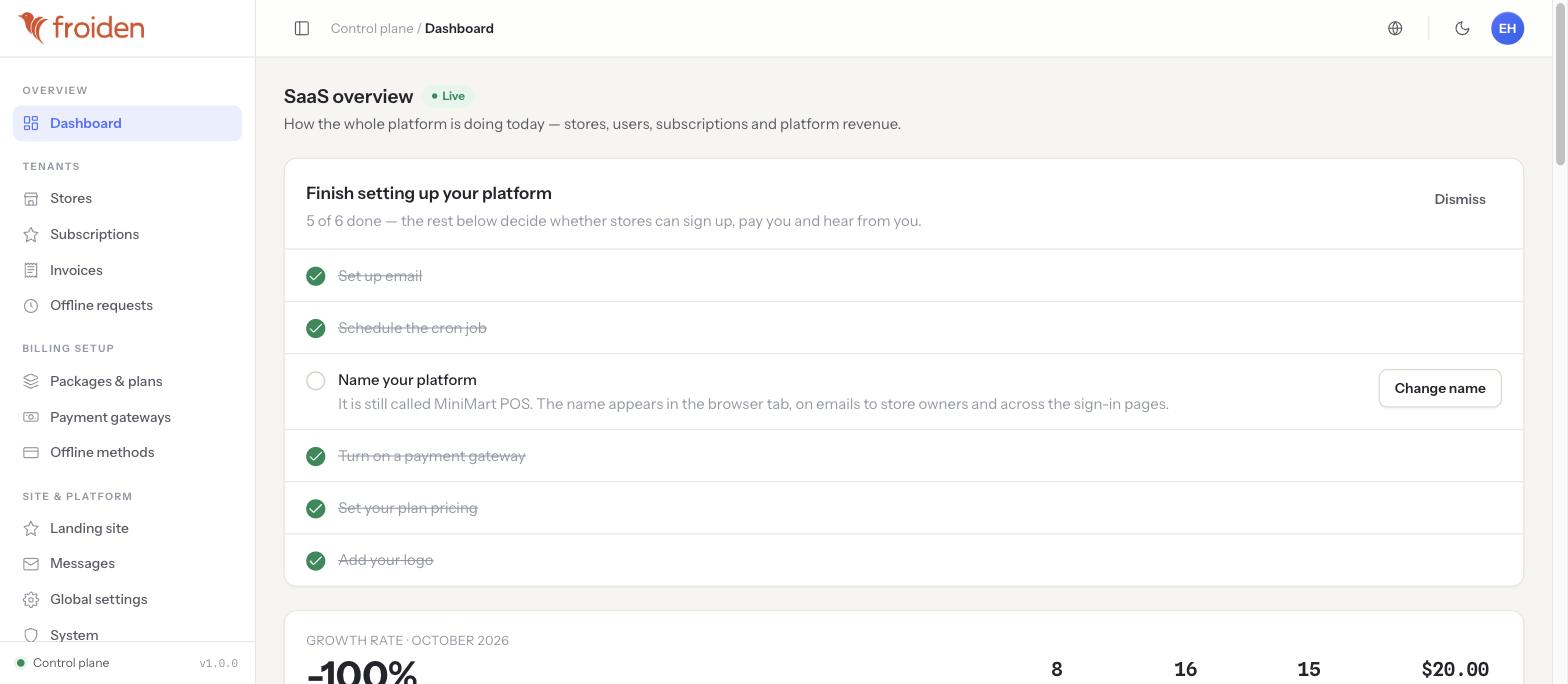The image size is (1568, 684).
Task: Click the empty circle beside Name your platform
Action: coord(316,380)
